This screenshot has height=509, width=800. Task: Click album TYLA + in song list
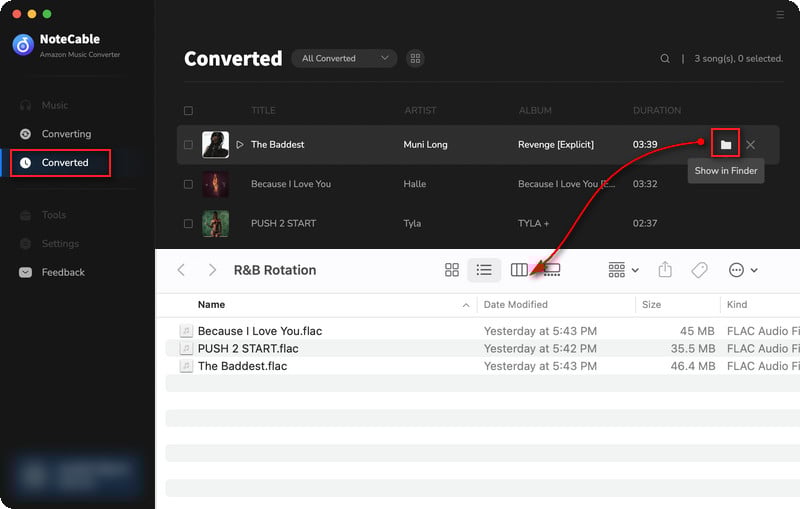pyautogui.click(x=534, y=223)
